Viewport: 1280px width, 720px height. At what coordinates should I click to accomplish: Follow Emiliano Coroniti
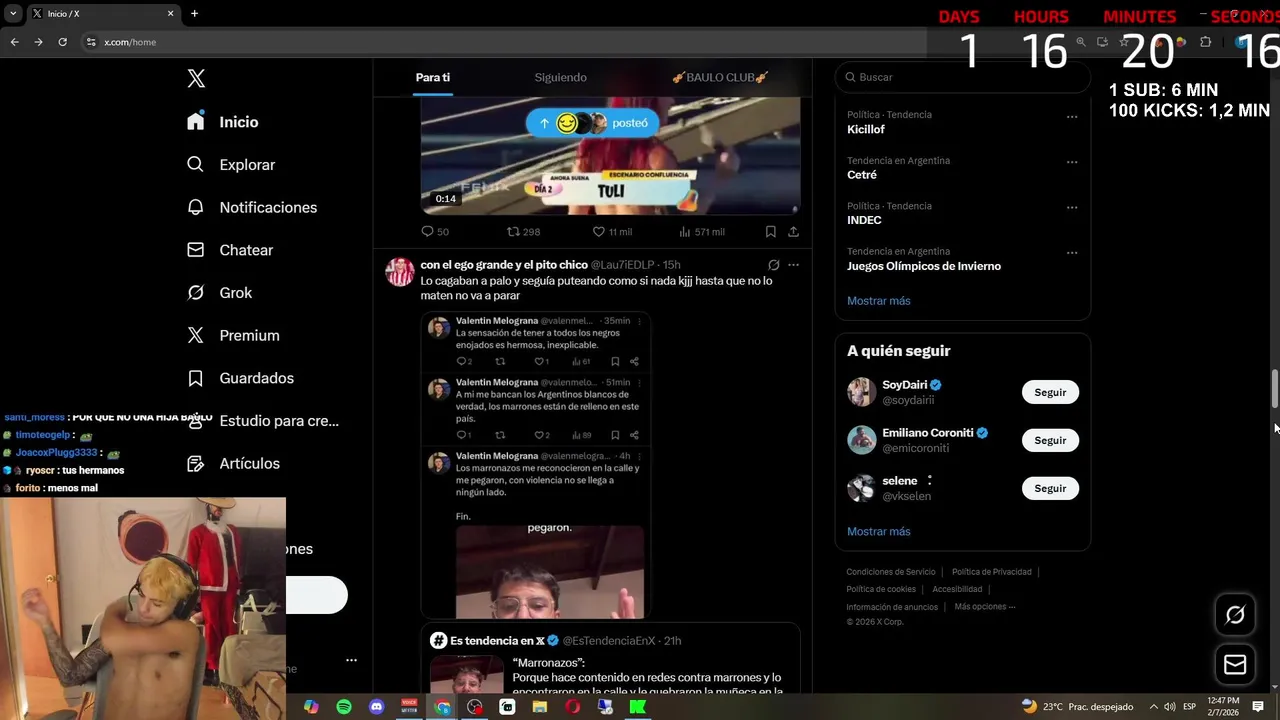point(1050,440)
